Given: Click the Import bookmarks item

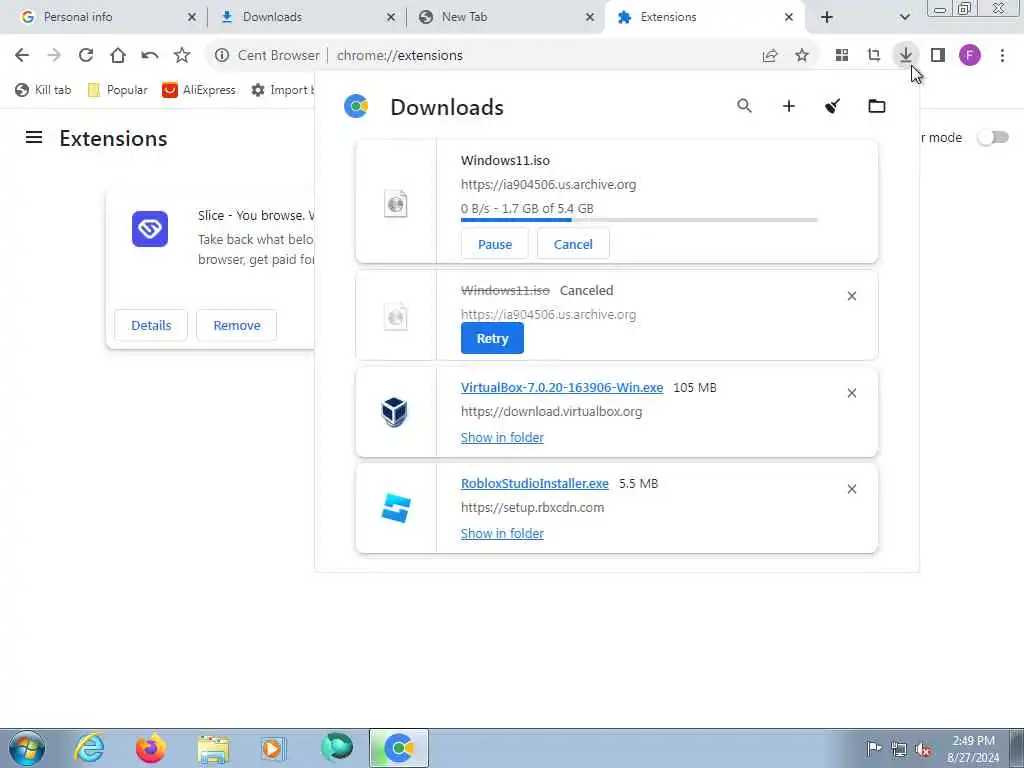Looking at the screenshot, I should pos(282,90).
